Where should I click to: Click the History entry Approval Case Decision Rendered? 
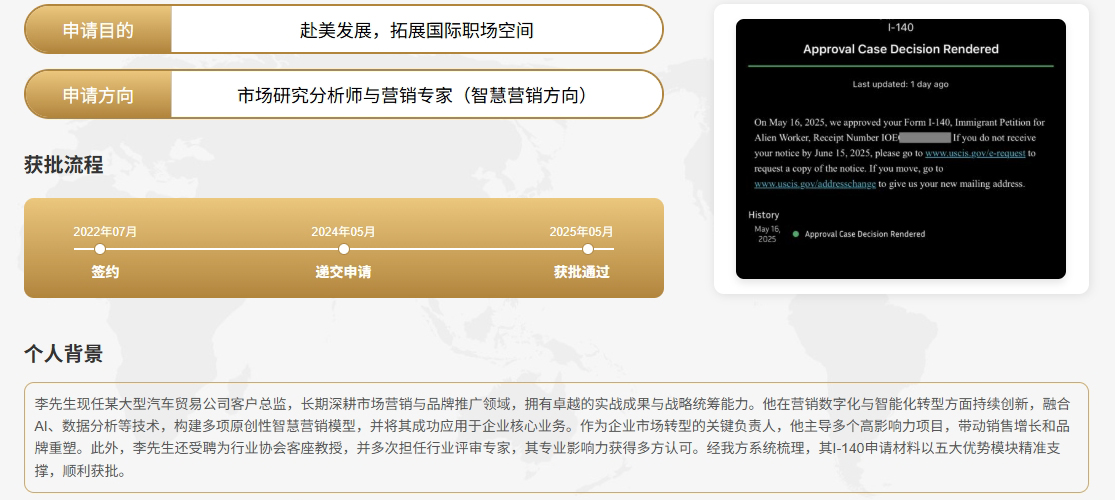pyautogui.click(x=864, y=234)
